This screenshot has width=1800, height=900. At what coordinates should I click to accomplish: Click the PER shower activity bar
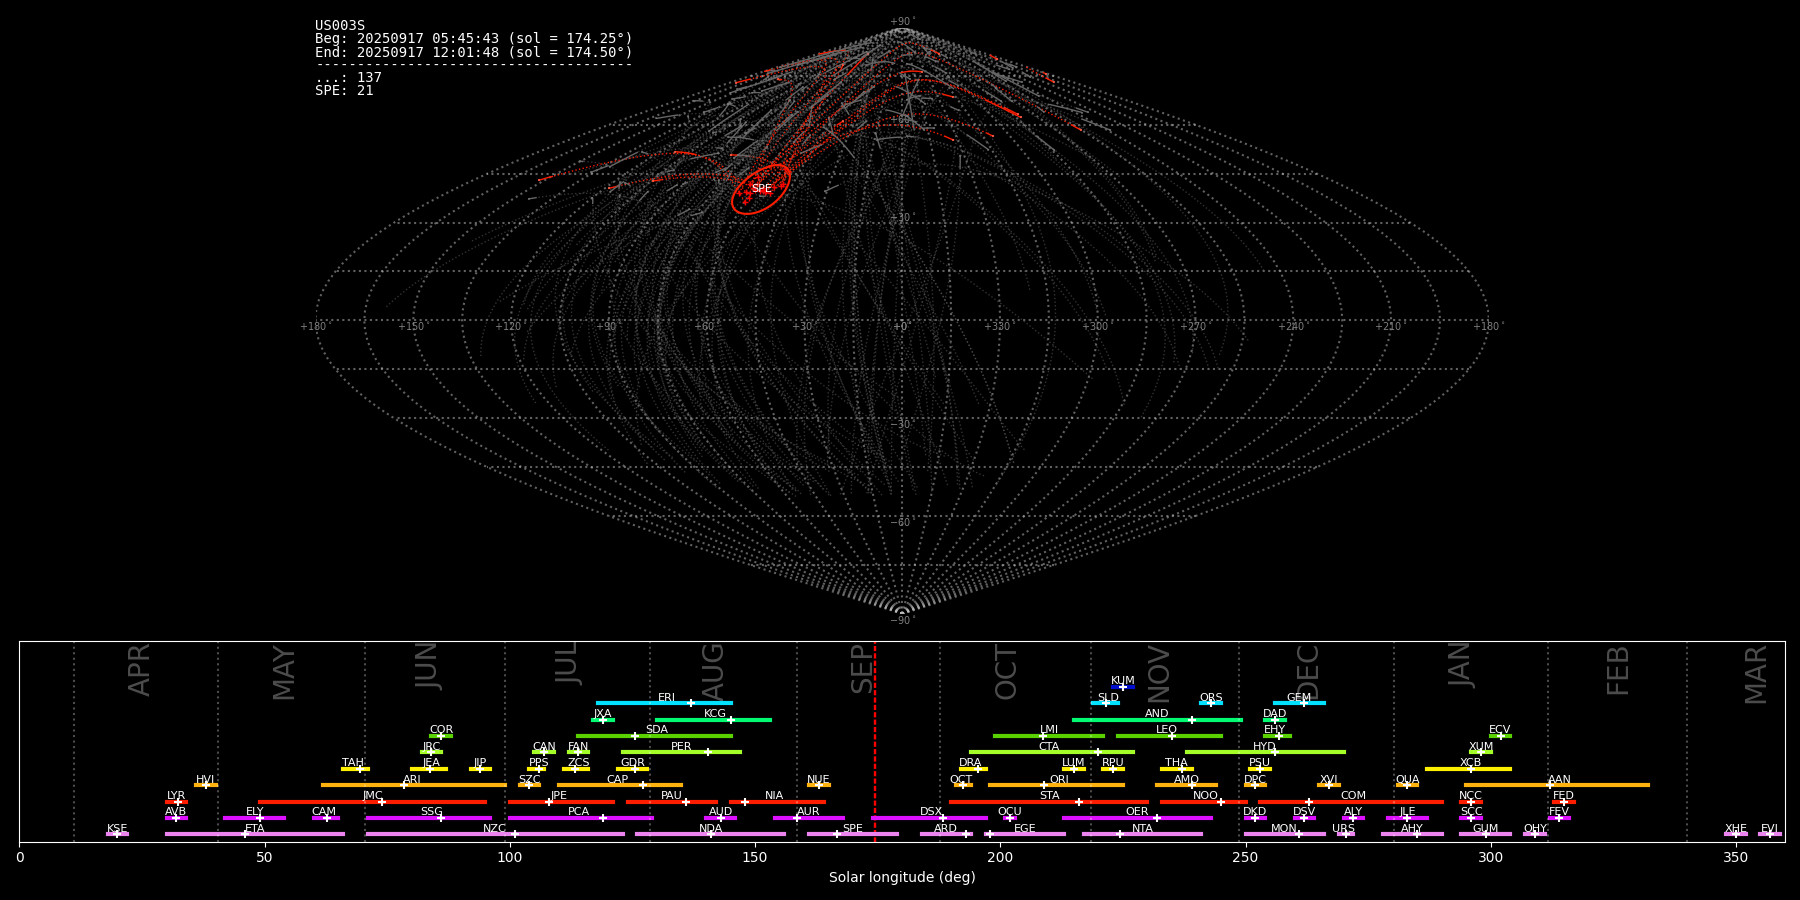(x=681, y=752)
